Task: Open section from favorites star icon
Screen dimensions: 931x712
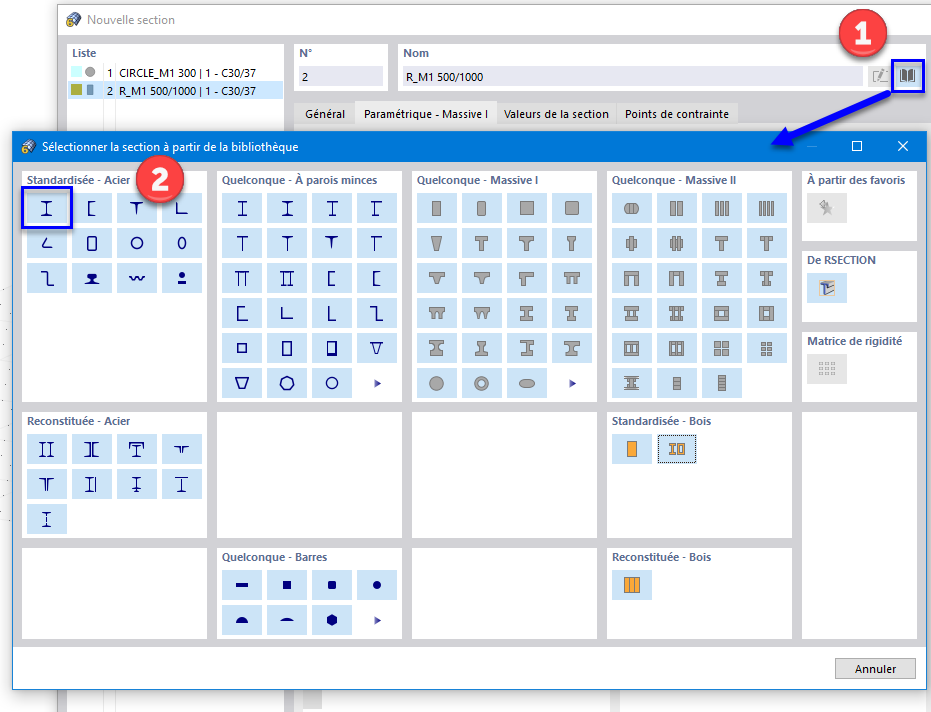Action: point(826,208)
